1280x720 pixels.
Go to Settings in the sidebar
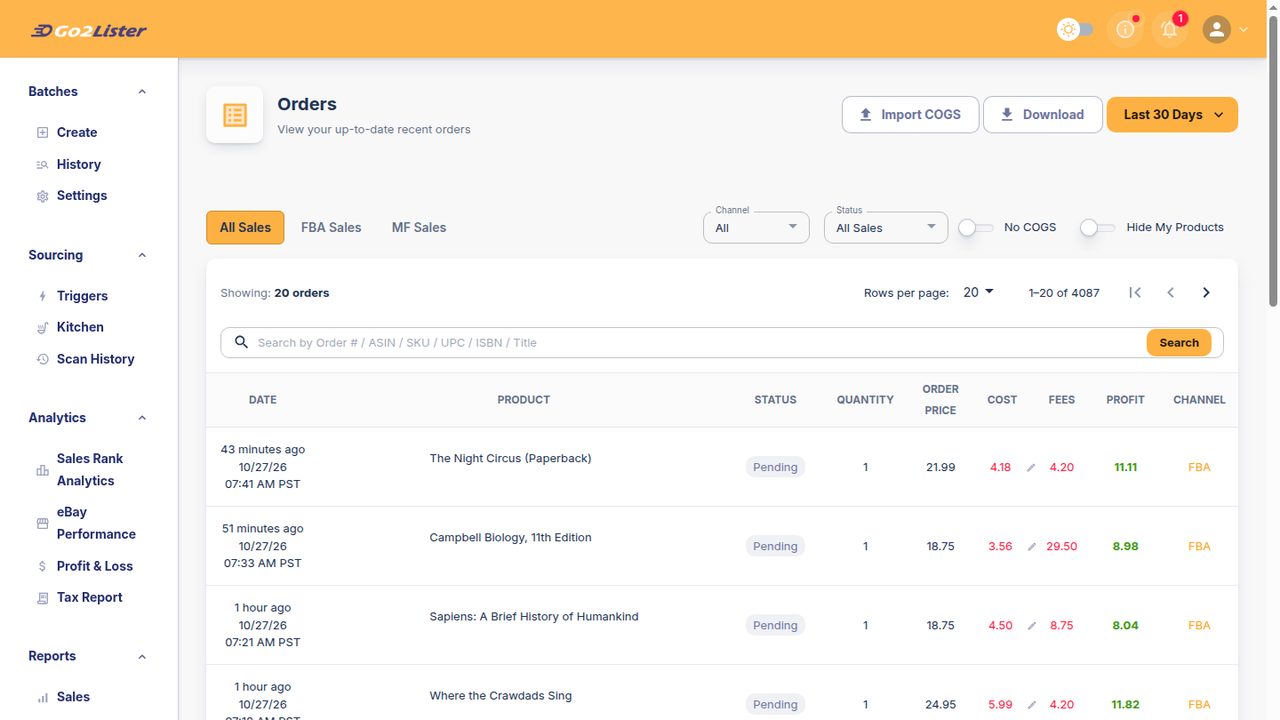(82, 195)
